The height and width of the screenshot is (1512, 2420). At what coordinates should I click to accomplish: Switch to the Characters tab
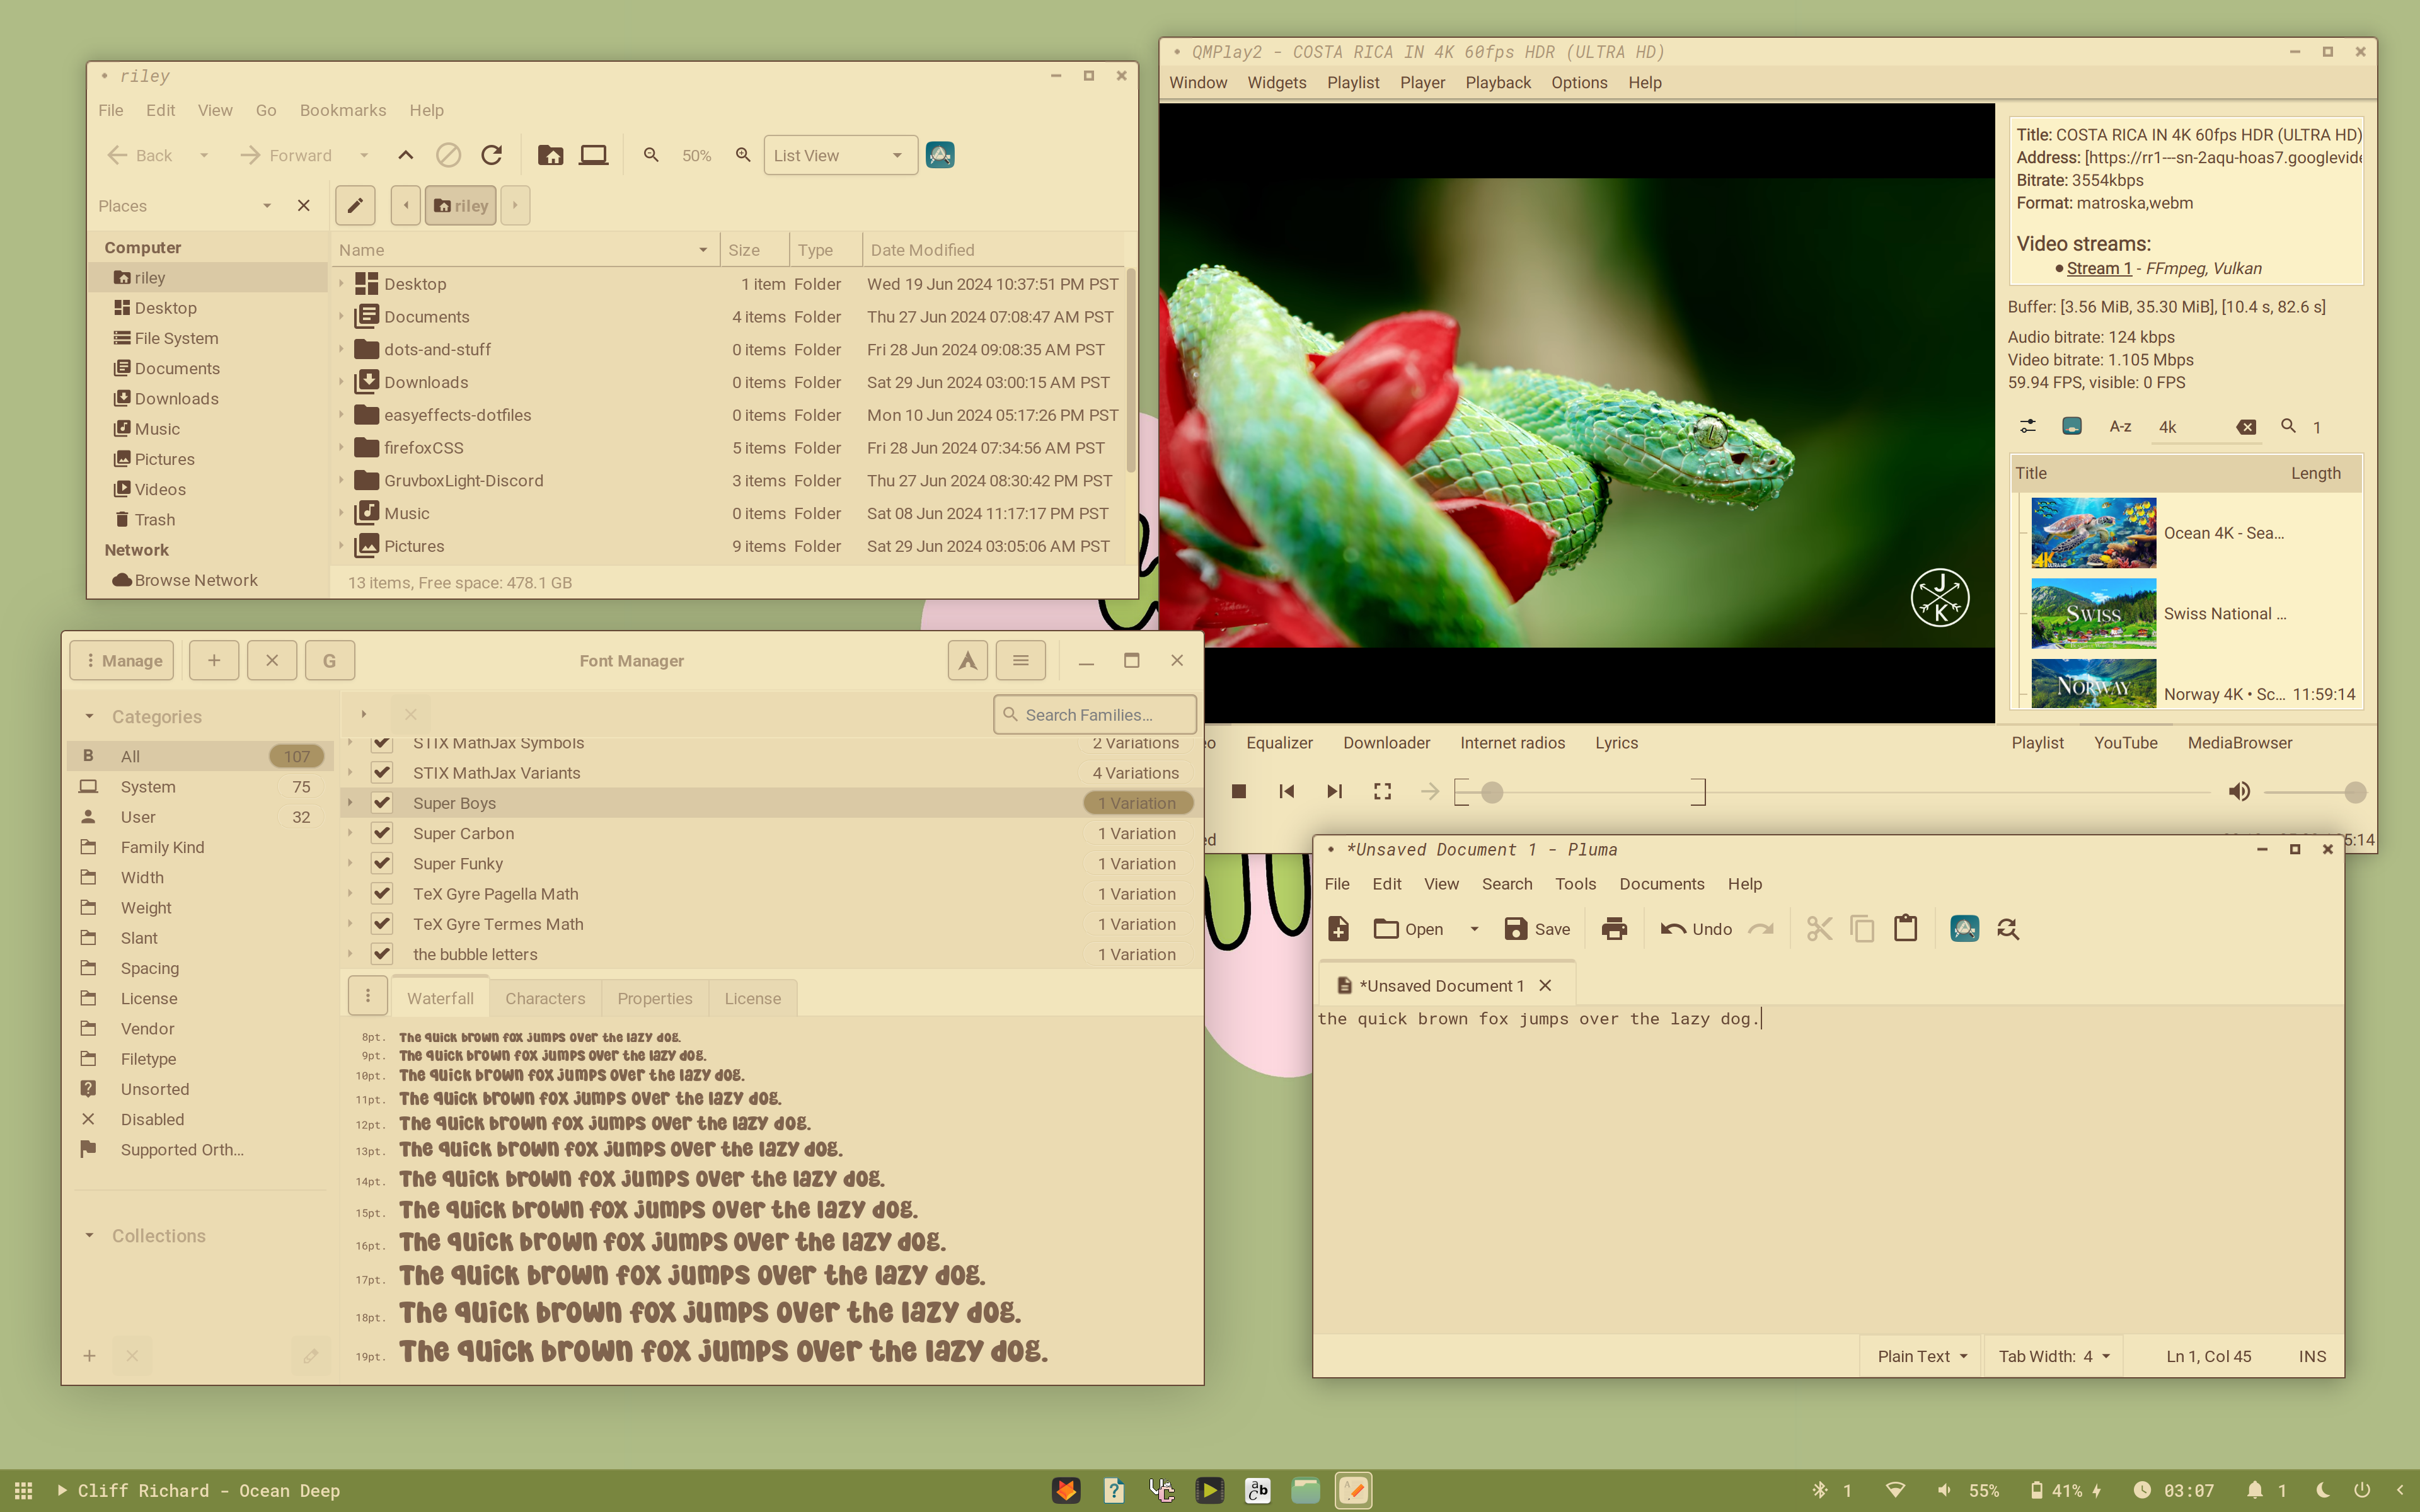click(545, 998)
